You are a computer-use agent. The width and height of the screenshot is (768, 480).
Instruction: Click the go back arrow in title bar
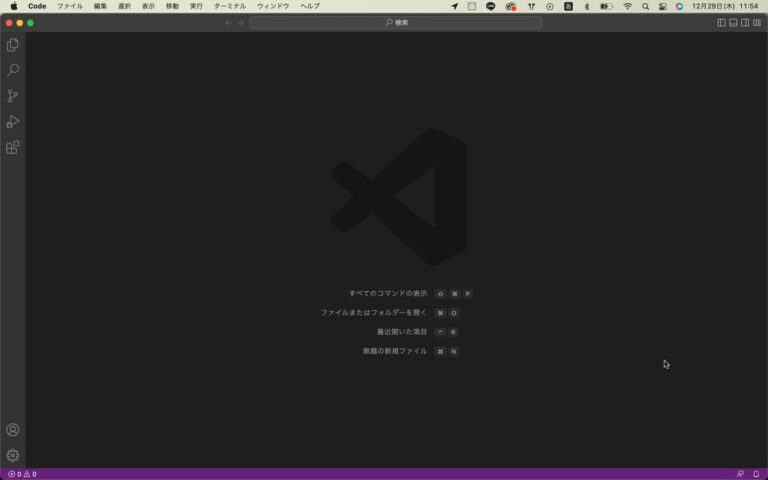(228, 22)
